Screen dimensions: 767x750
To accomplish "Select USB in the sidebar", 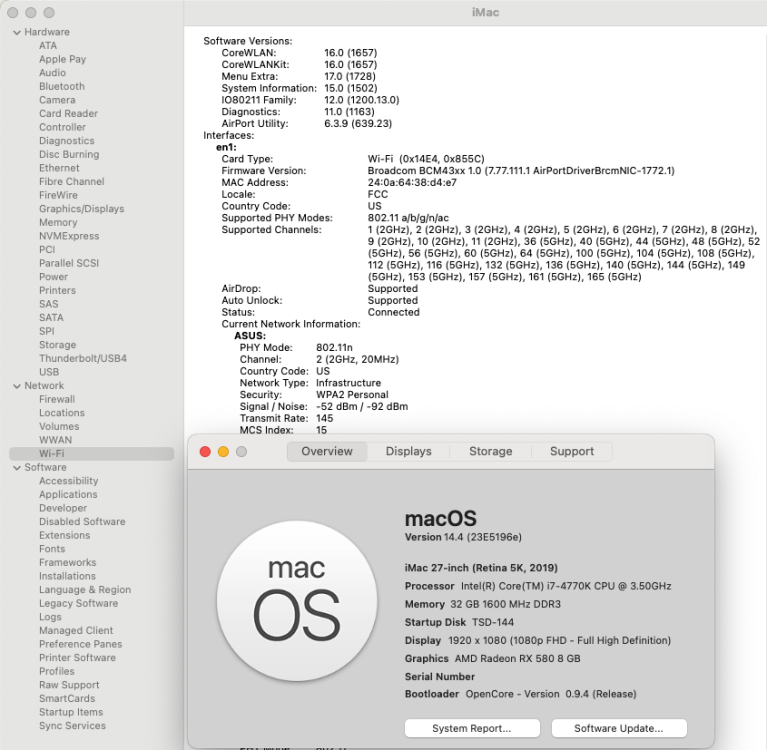I will [x=49, y=372].
